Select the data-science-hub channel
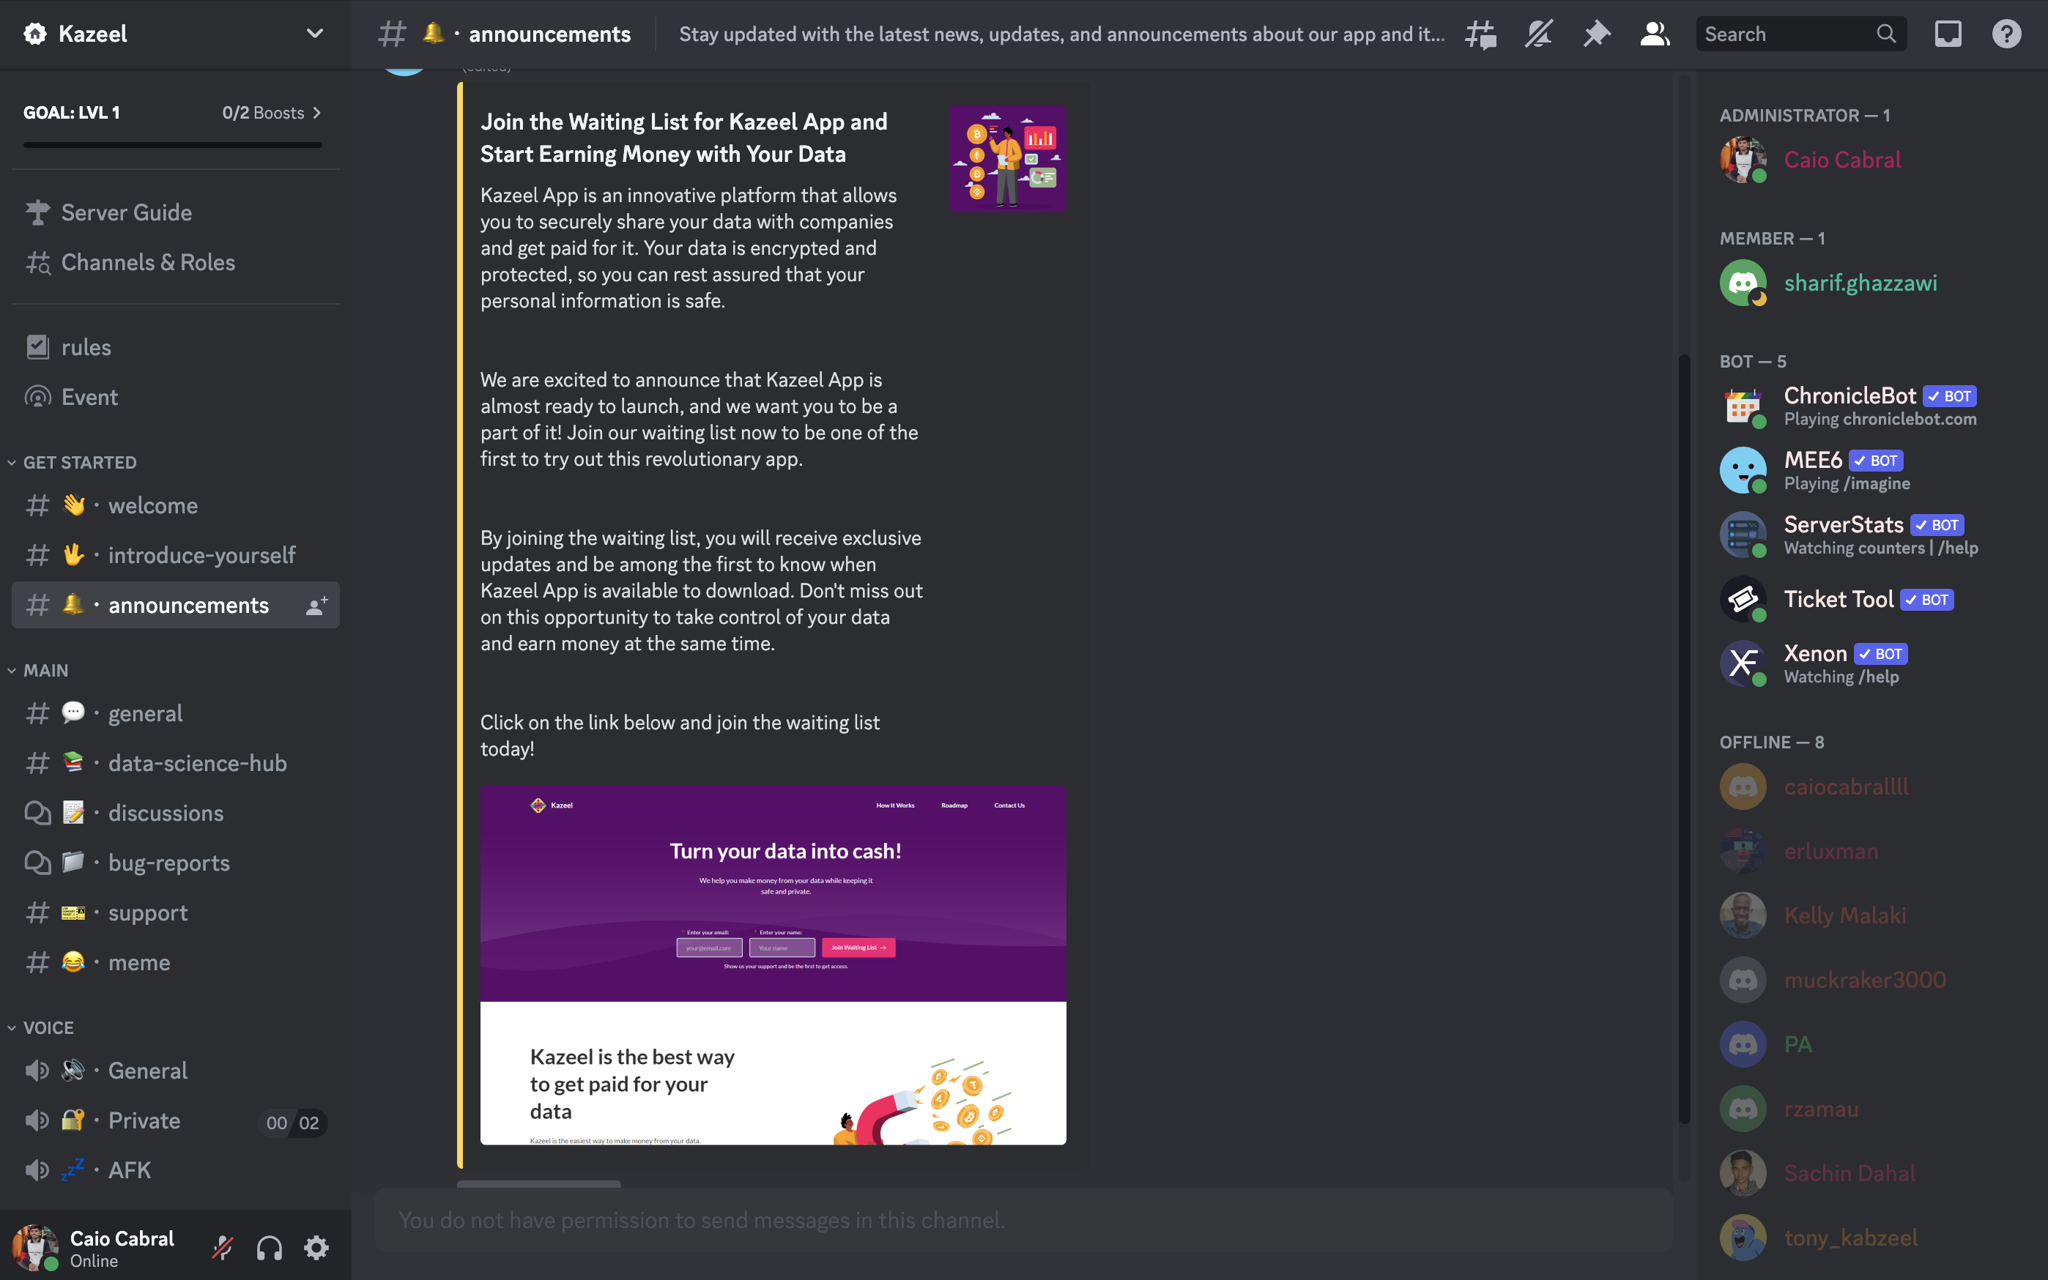Image resolution: width=2048 pixels, height=1280 pixels. [198, 762]
